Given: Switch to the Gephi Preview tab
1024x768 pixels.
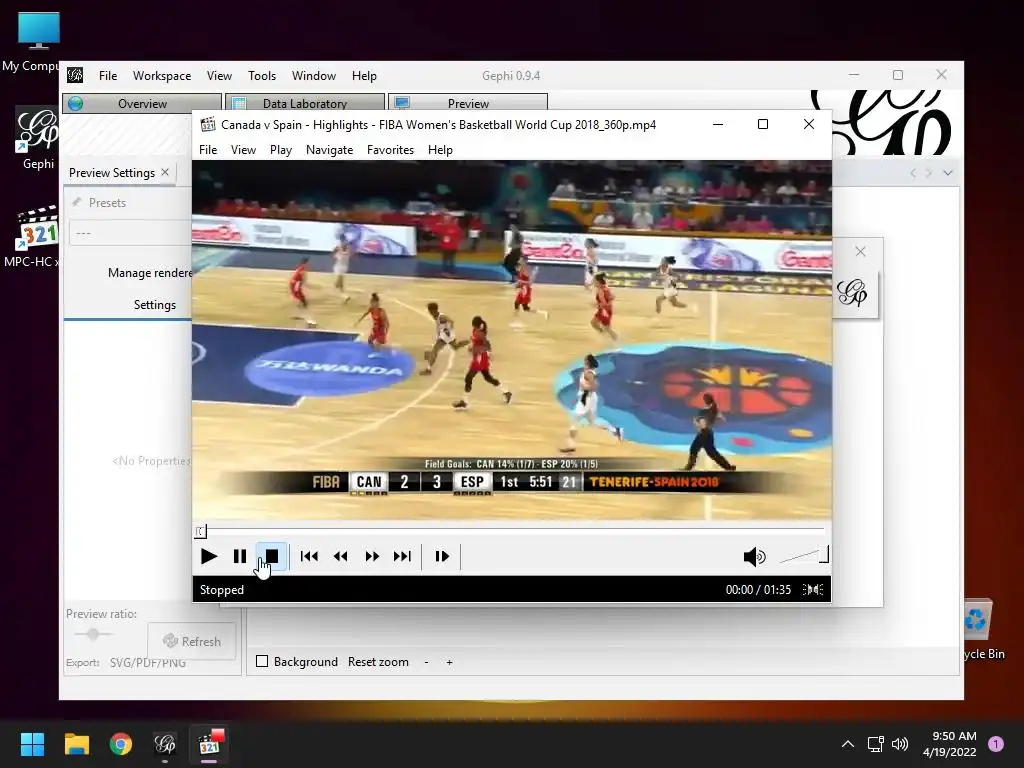Looking at the screenshot, I should 468,103.
